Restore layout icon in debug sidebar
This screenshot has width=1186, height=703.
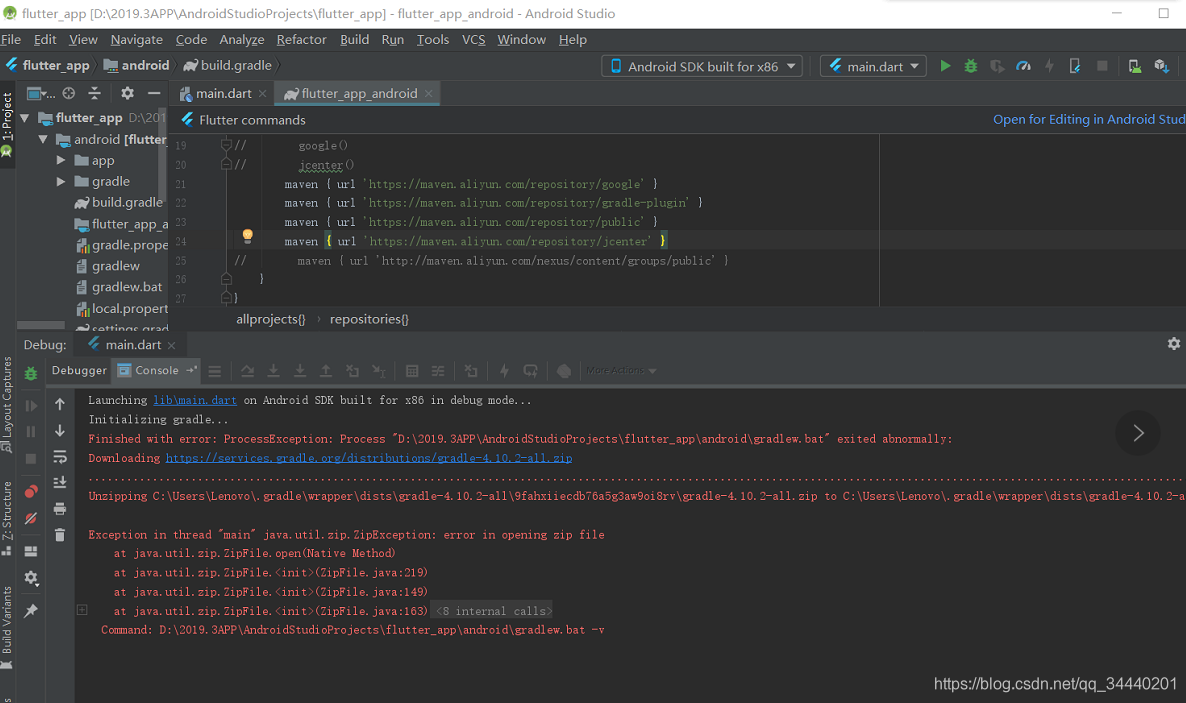point(31,552)
